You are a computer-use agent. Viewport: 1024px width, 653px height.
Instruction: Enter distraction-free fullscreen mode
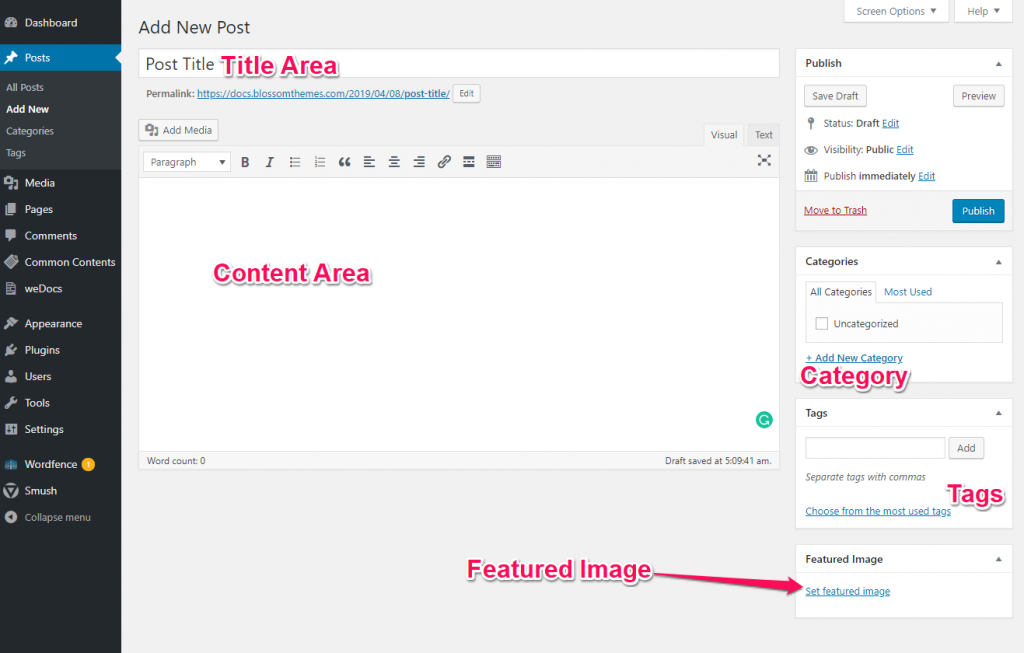click(764, 160)
